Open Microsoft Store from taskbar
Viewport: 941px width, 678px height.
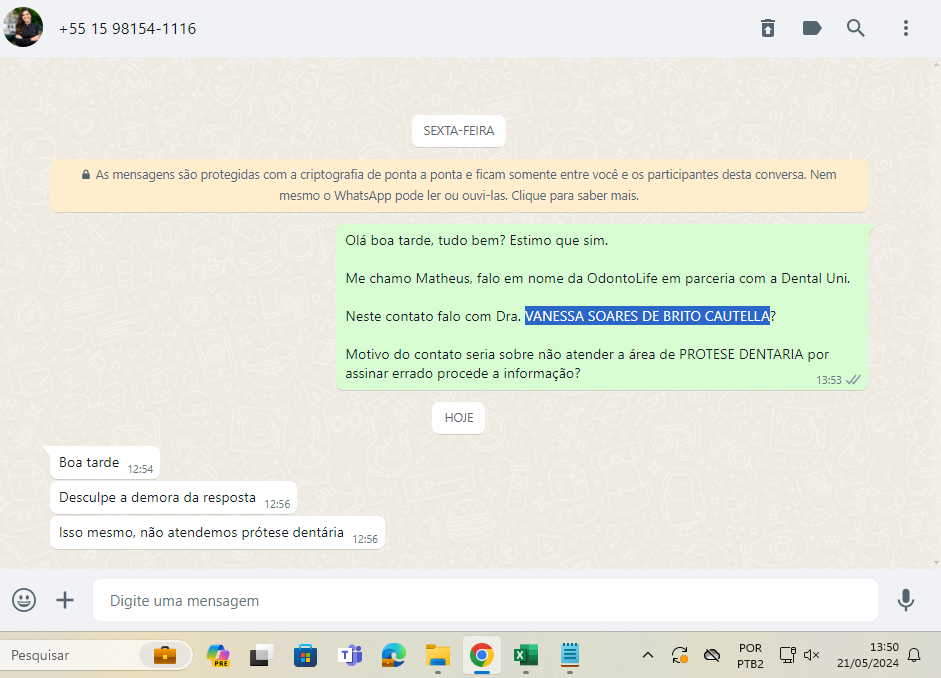point(305,655)
